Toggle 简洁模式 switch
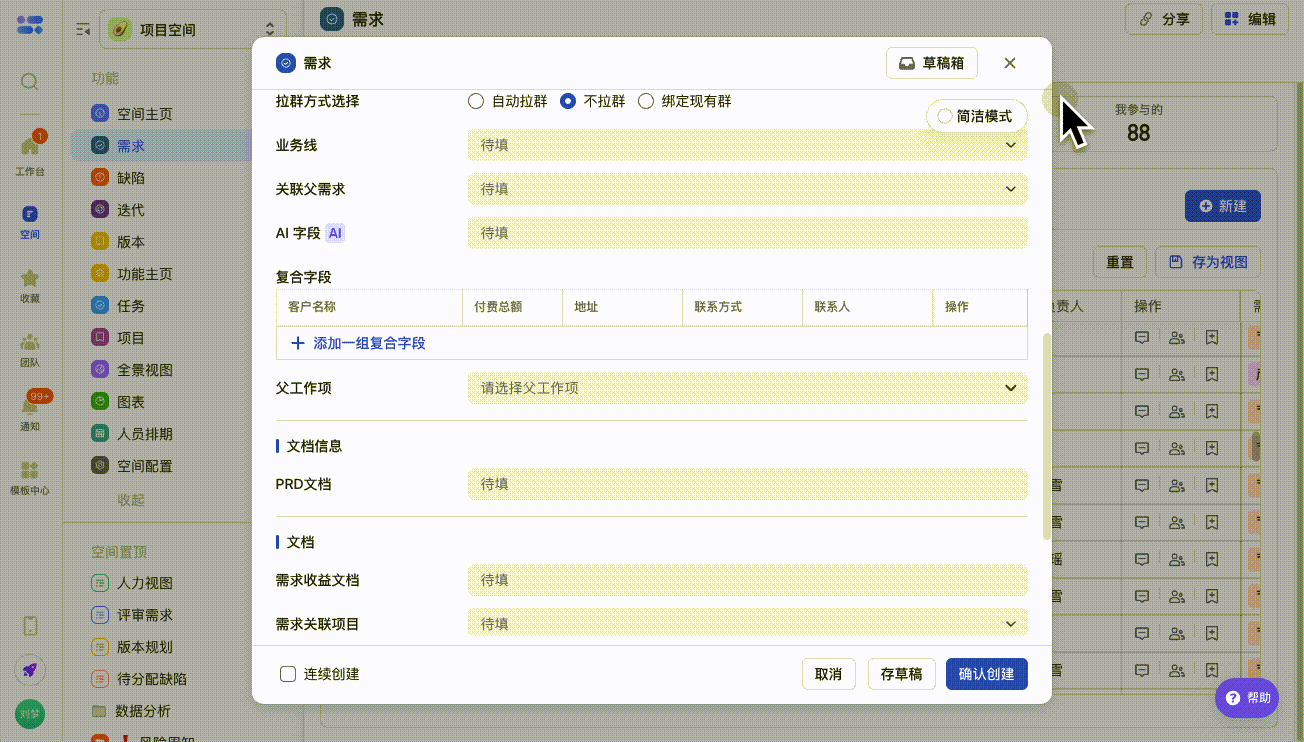This screenshot has height=742, width=1304. [977, 116]
